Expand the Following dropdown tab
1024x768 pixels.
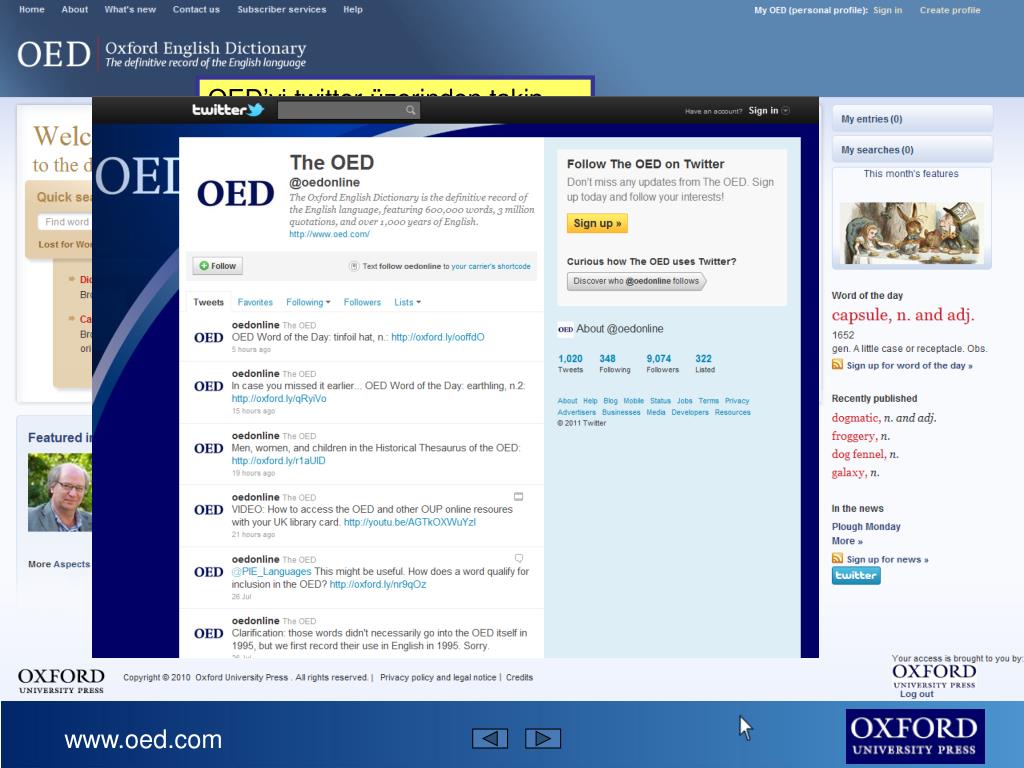pyautogui.click(x=308, y=302)
